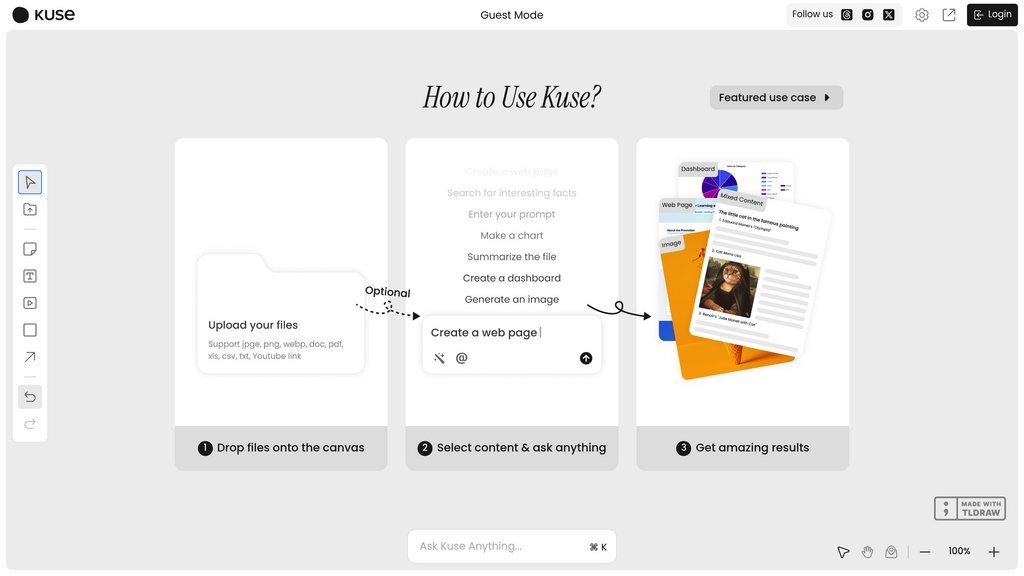Image resolution: width=1024 pixels, height=576 pixels.
Task: Zoom in with the plus button
Action: [x=993, y=552]
